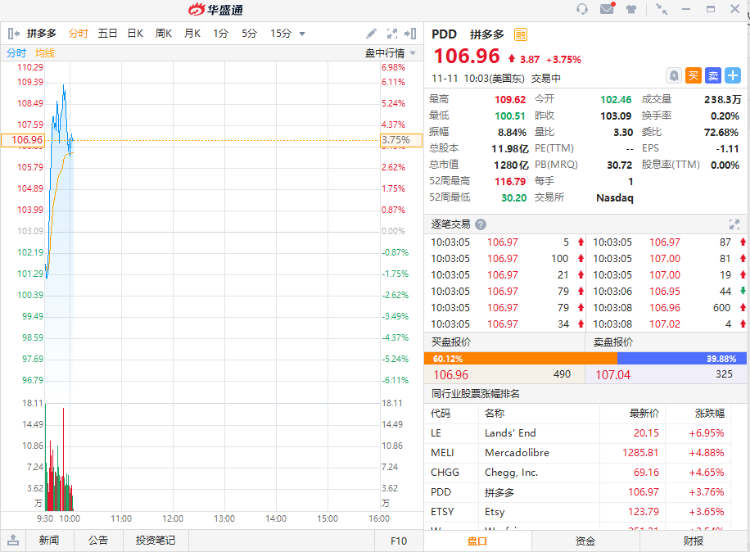Toggle right panel with arrow icon
This screenshot has width=750, height=552.
pyautogui.click(x=411, y=34)
